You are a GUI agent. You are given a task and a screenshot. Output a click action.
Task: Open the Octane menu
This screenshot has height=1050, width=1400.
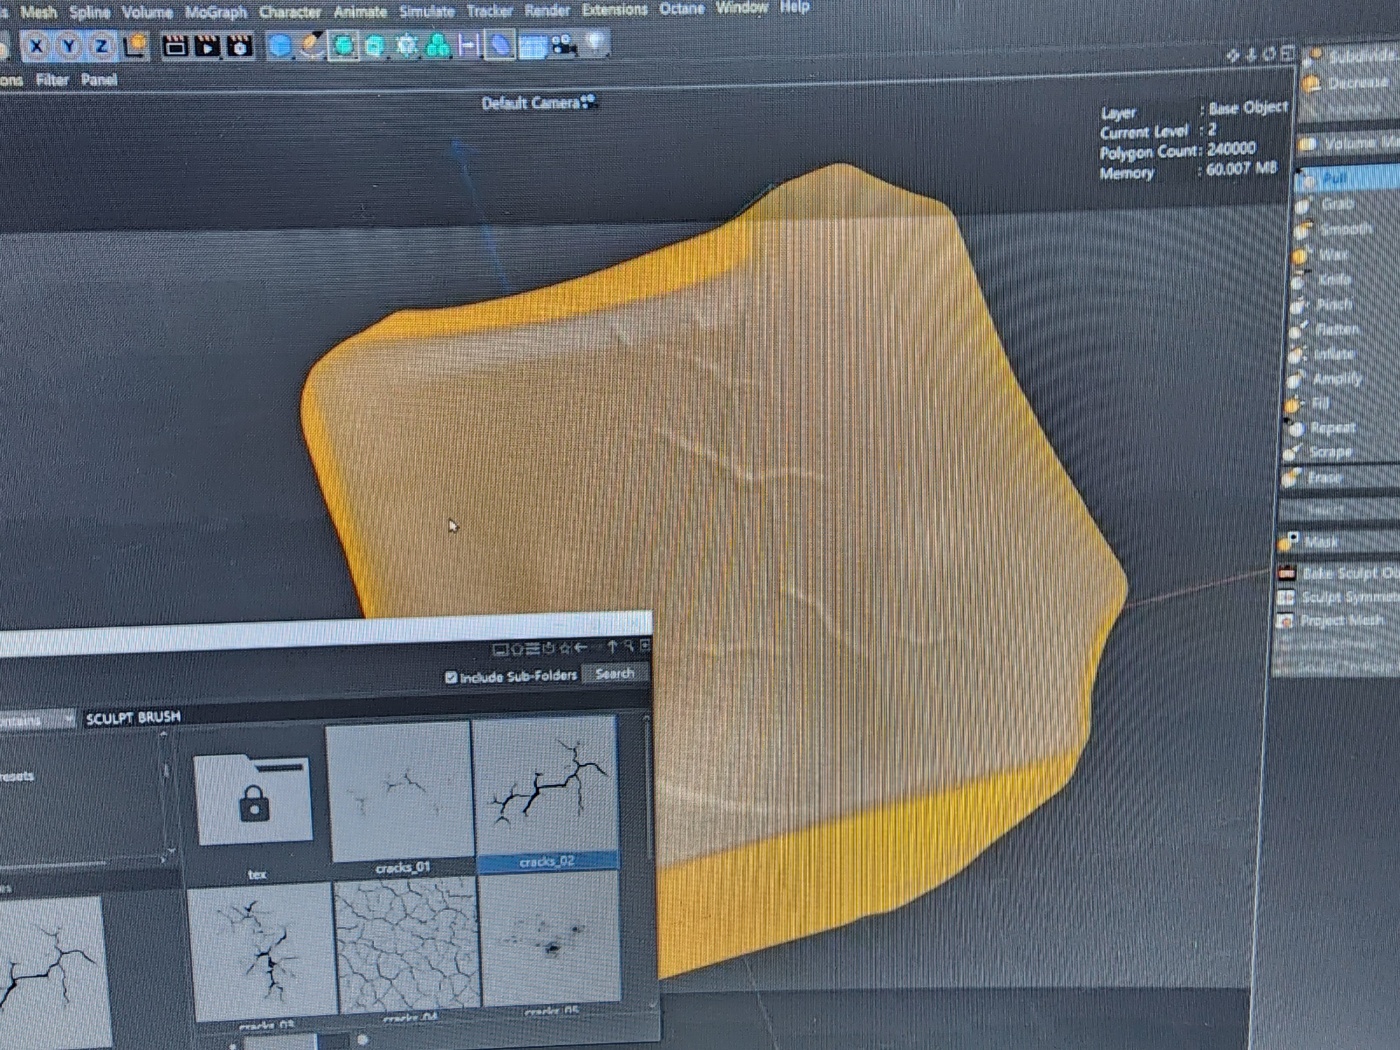tap(682, 9)
